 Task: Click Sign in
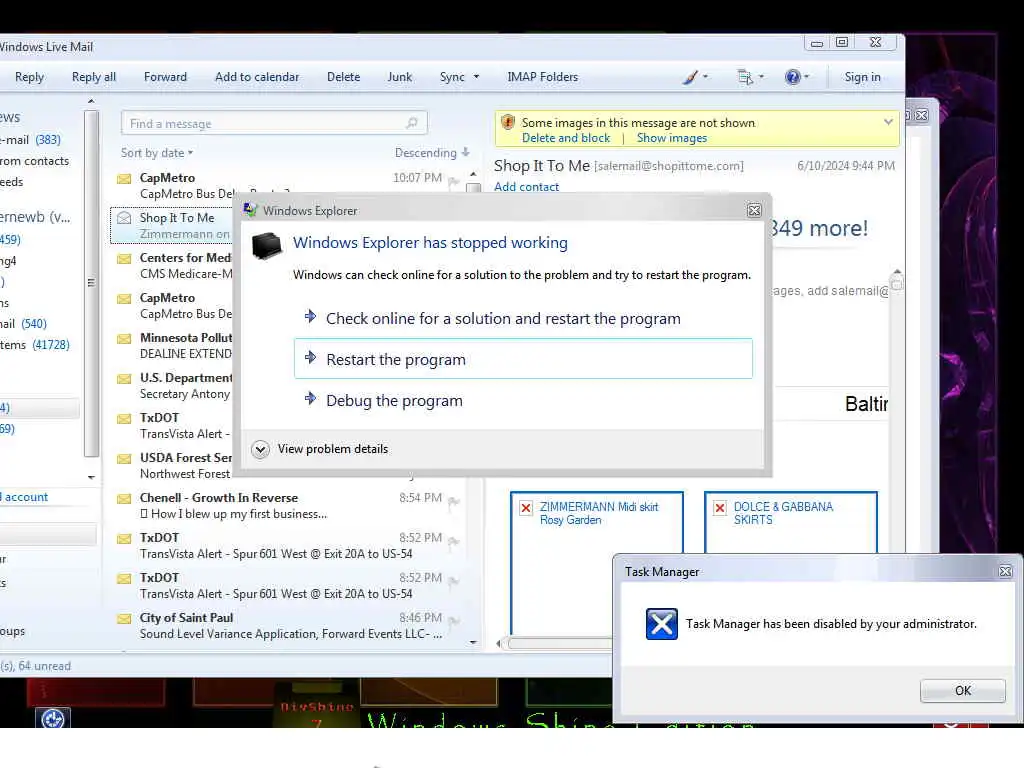click(x=862, y=77)
